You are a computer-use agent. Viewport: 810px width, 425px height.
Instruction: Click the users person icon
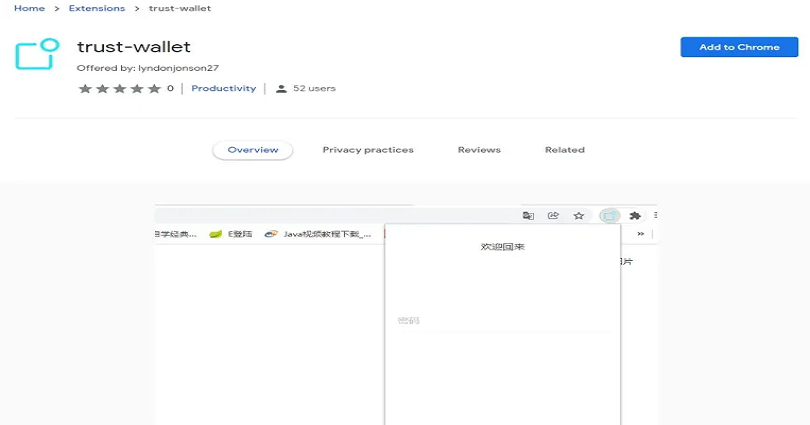coord(281,89)
